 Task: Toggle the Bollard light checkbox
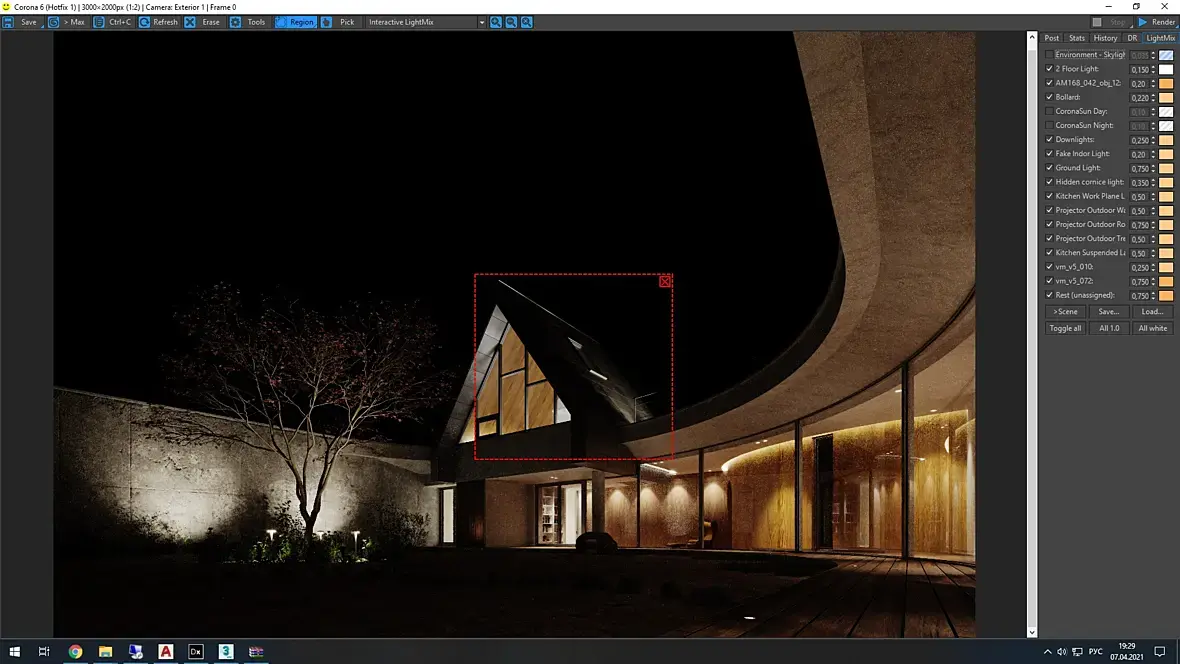point(1049,97)
